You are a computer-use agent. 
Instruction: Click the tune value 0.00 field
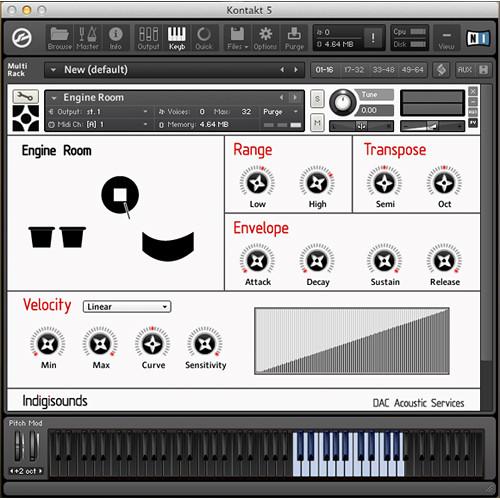tap(374, 110)
